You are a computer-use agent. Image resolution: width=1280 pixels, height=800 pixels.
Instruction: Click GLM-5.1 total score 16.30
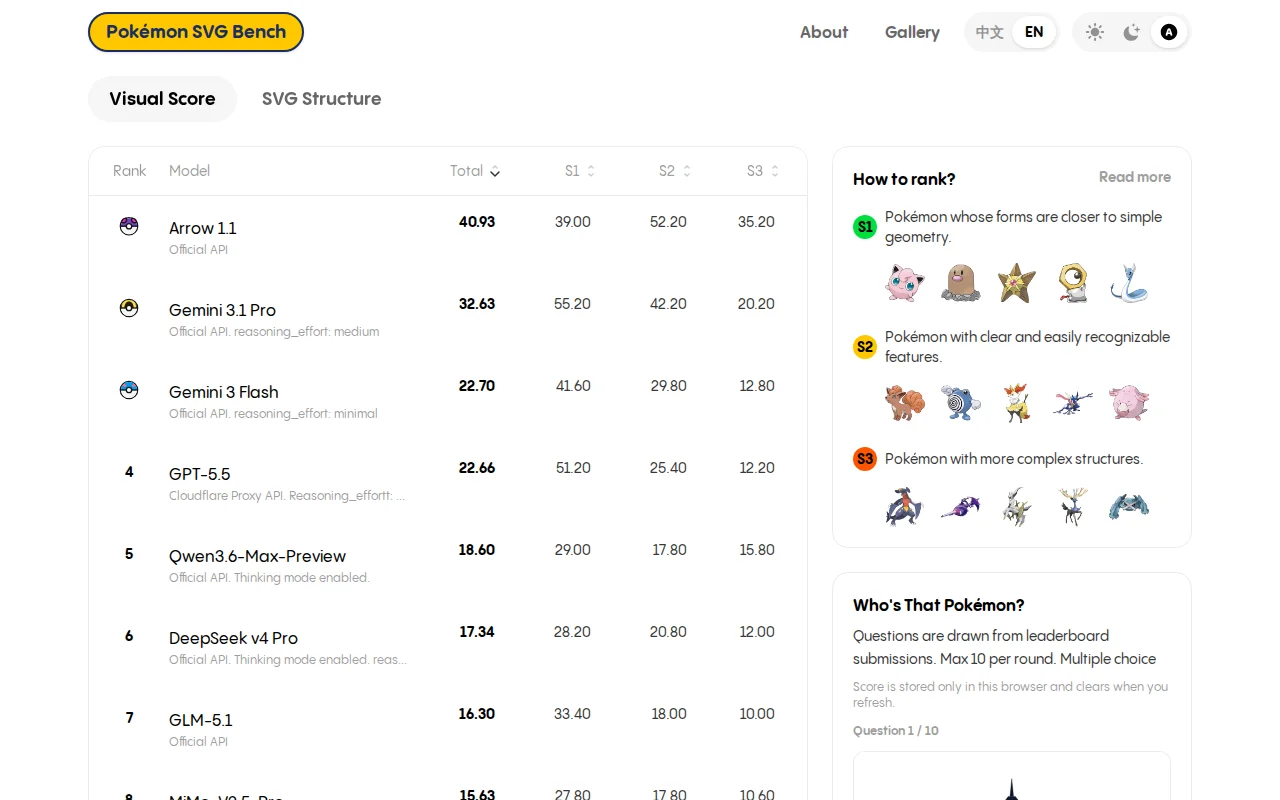[x=477, y=714]
